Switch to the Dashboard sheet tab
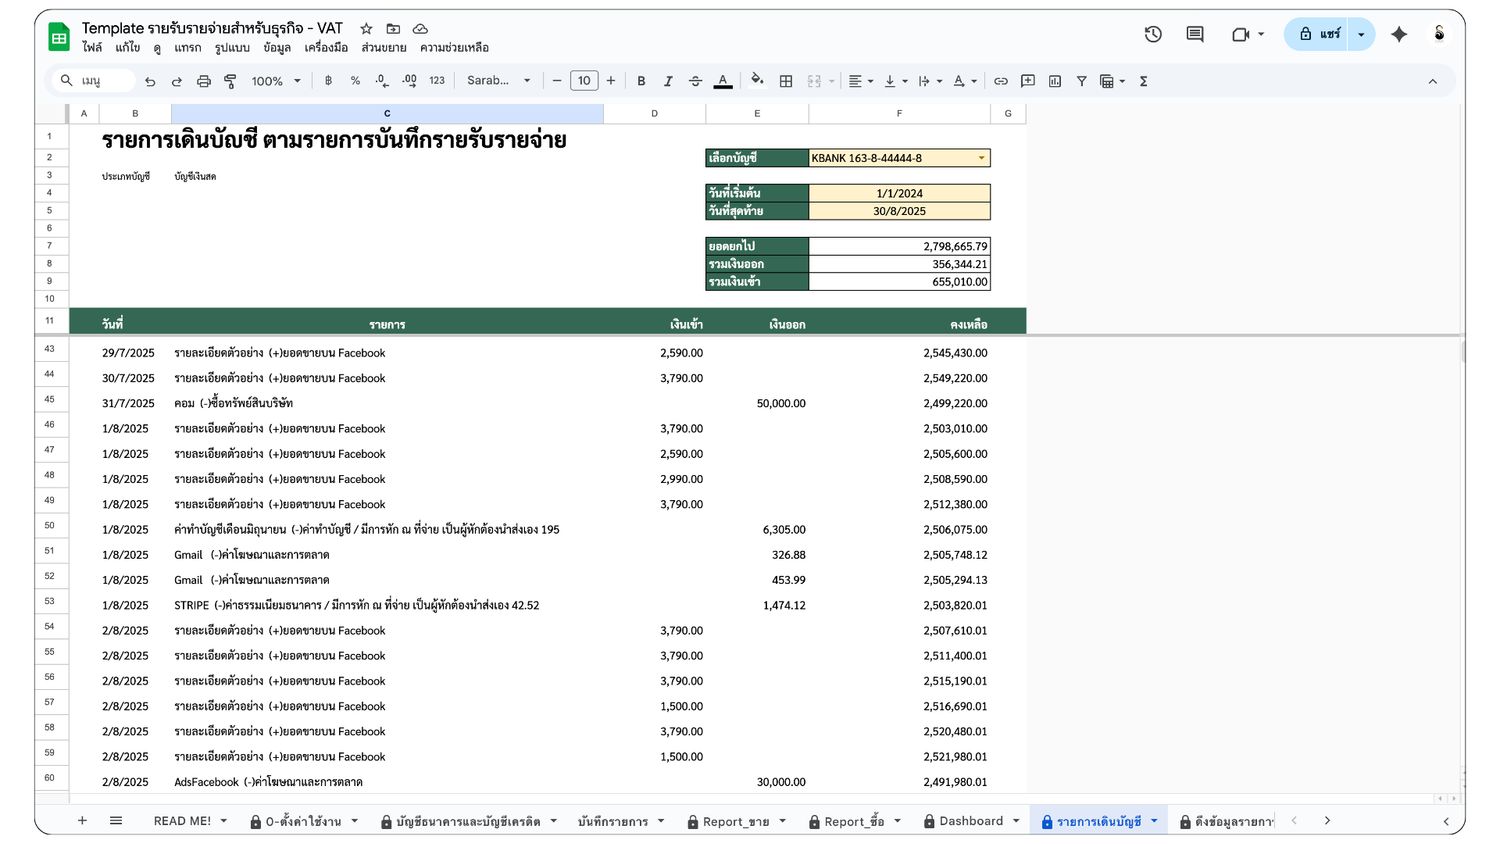The width and height of the screenshot is (1500, 844). point(970,821)
